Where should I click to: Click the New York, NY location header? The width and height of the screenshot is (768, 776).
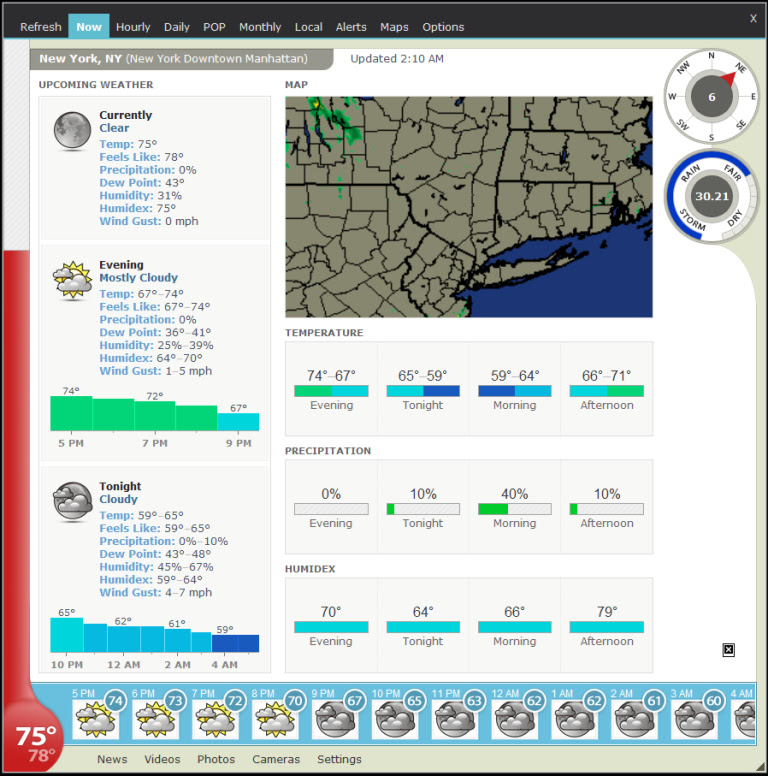181,59
